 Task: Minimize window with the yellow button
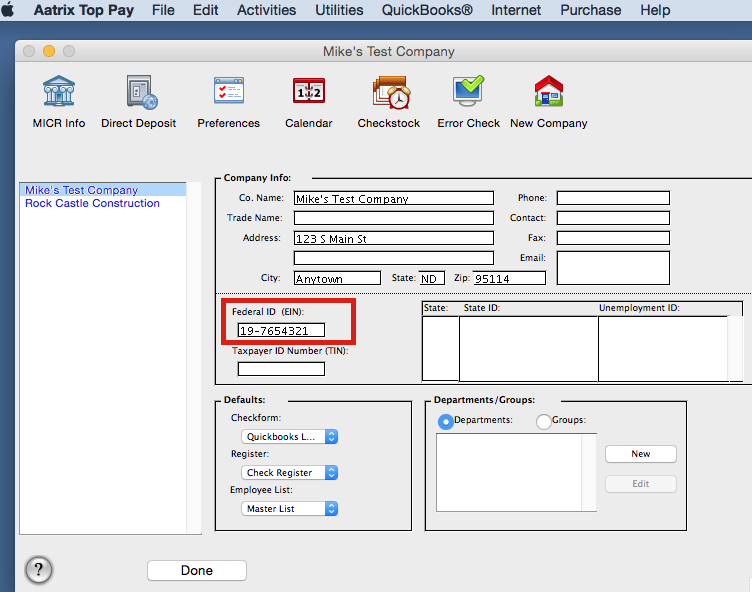coord(49,51)
